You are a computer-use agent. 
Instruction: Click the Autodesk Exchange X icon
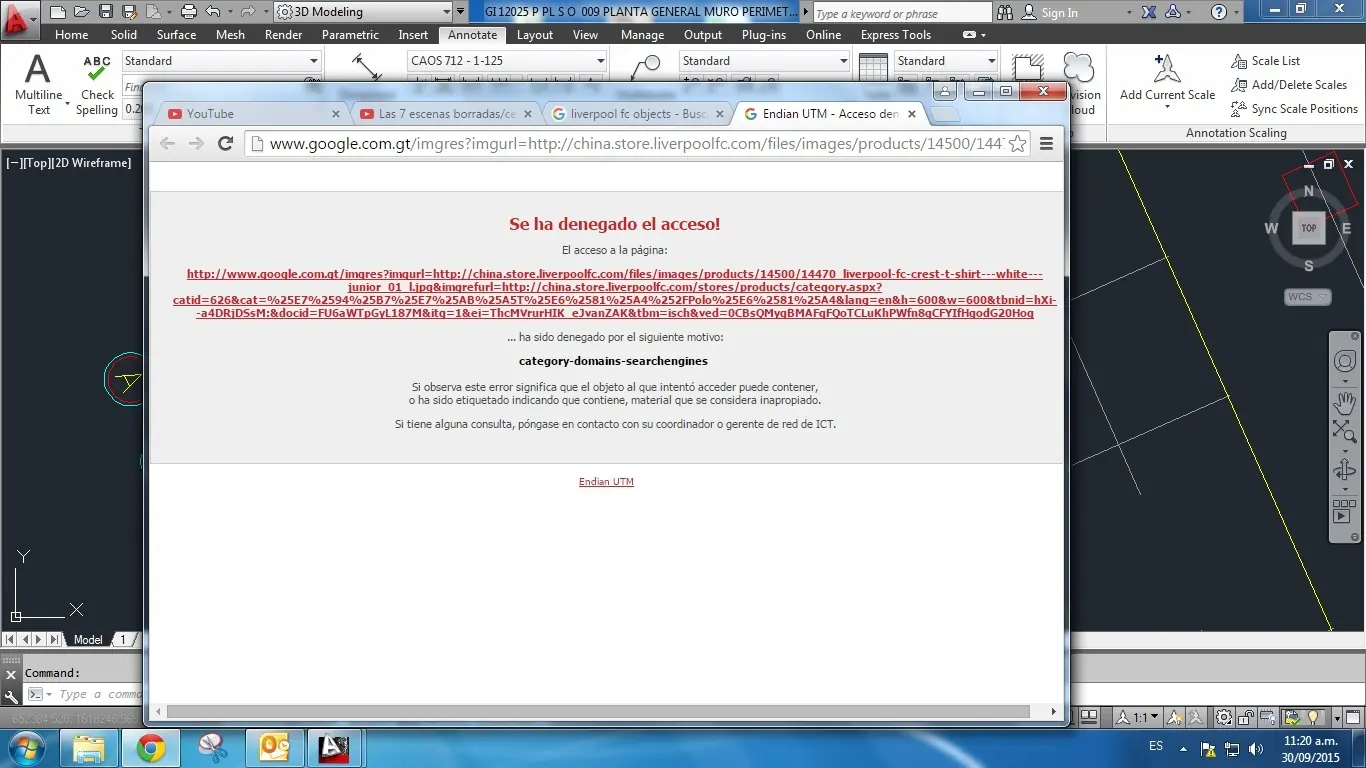coord(1148,12)
